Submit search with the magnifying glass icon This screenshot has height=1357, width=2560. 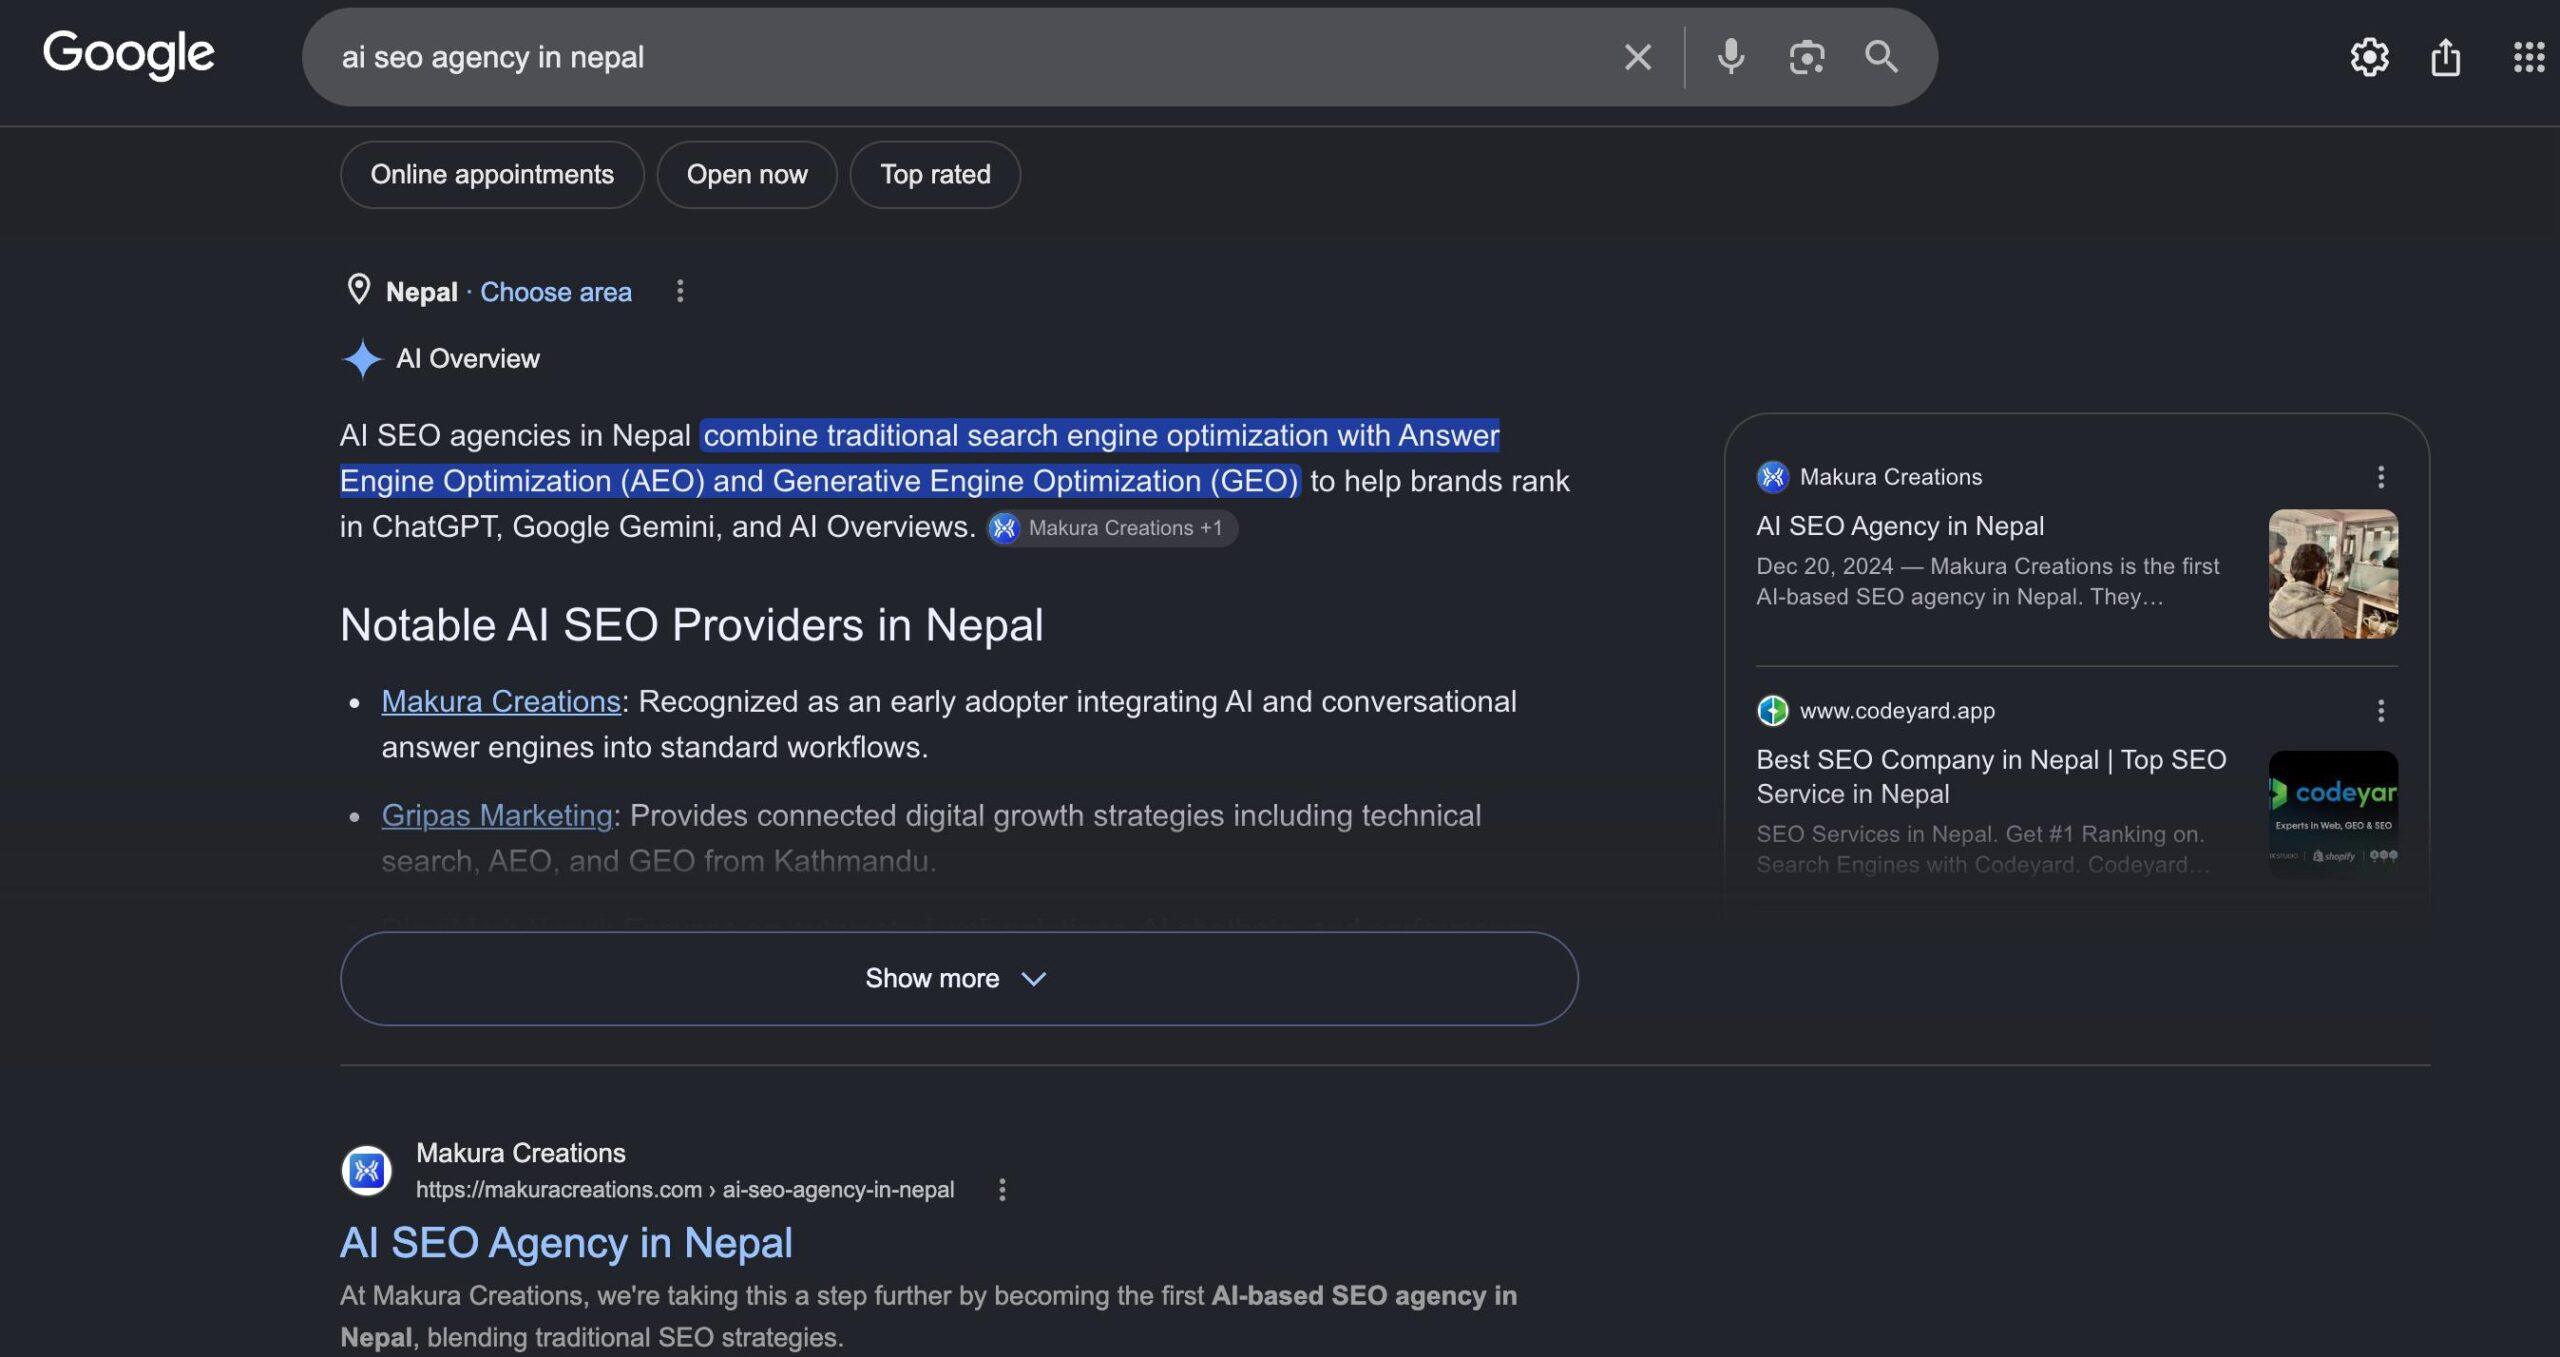point(1881,57)
